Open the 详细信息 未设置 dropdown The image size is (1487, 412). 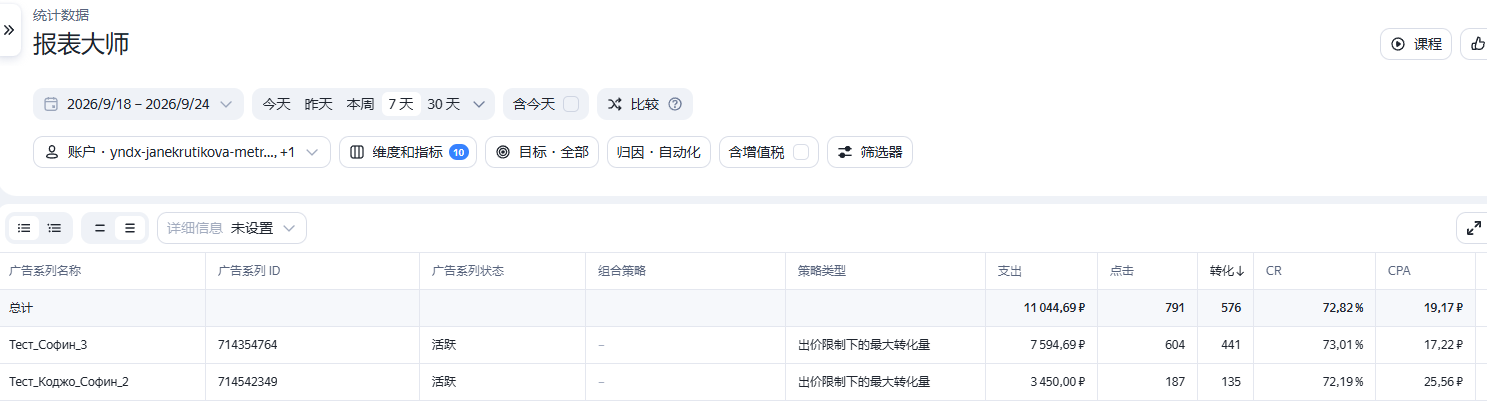232,228
